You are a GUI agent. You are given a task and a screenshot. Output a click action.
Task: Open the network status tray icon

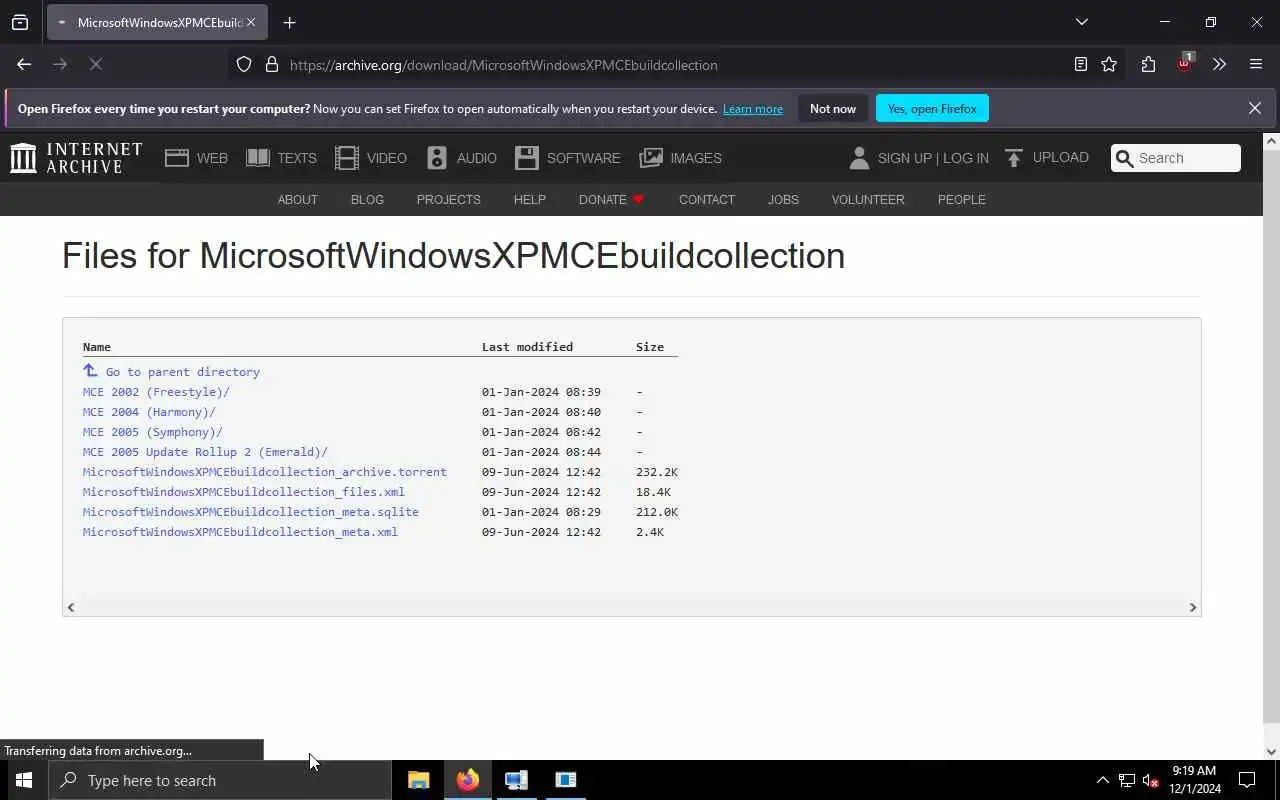click(1127, 780)
